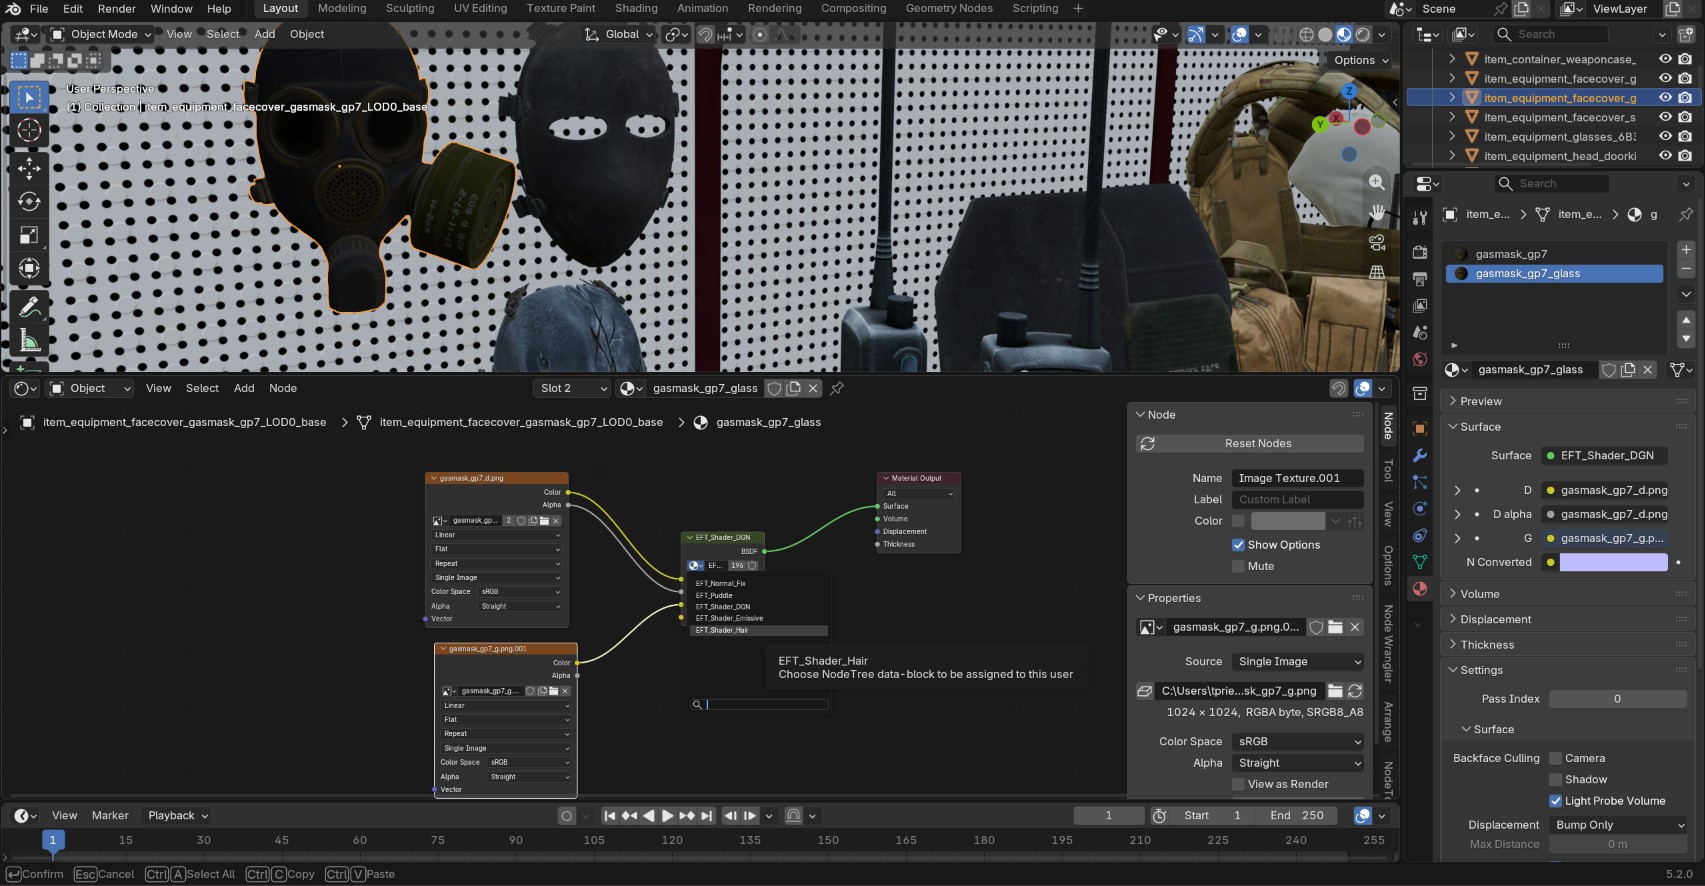Open the Slot 2 material slot dropdown
Viewport: 1705px width, 886px height.
(x=572, y=388)
